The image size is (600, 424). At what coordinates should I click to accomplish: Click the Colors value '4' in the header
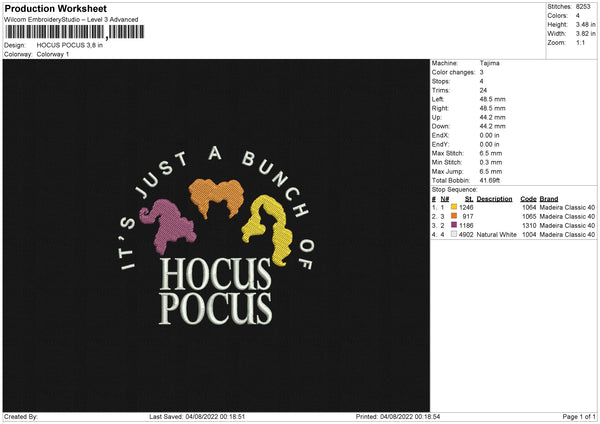click(577, 16)
